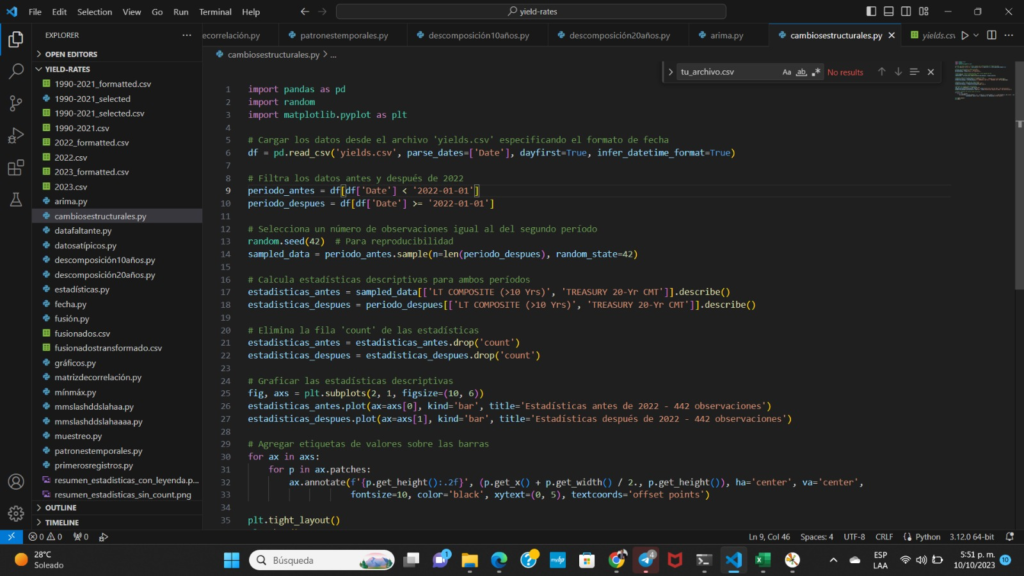Screen dimensions: 1024x576
Task: Click the Python language mode indicator
Action: 927,537
